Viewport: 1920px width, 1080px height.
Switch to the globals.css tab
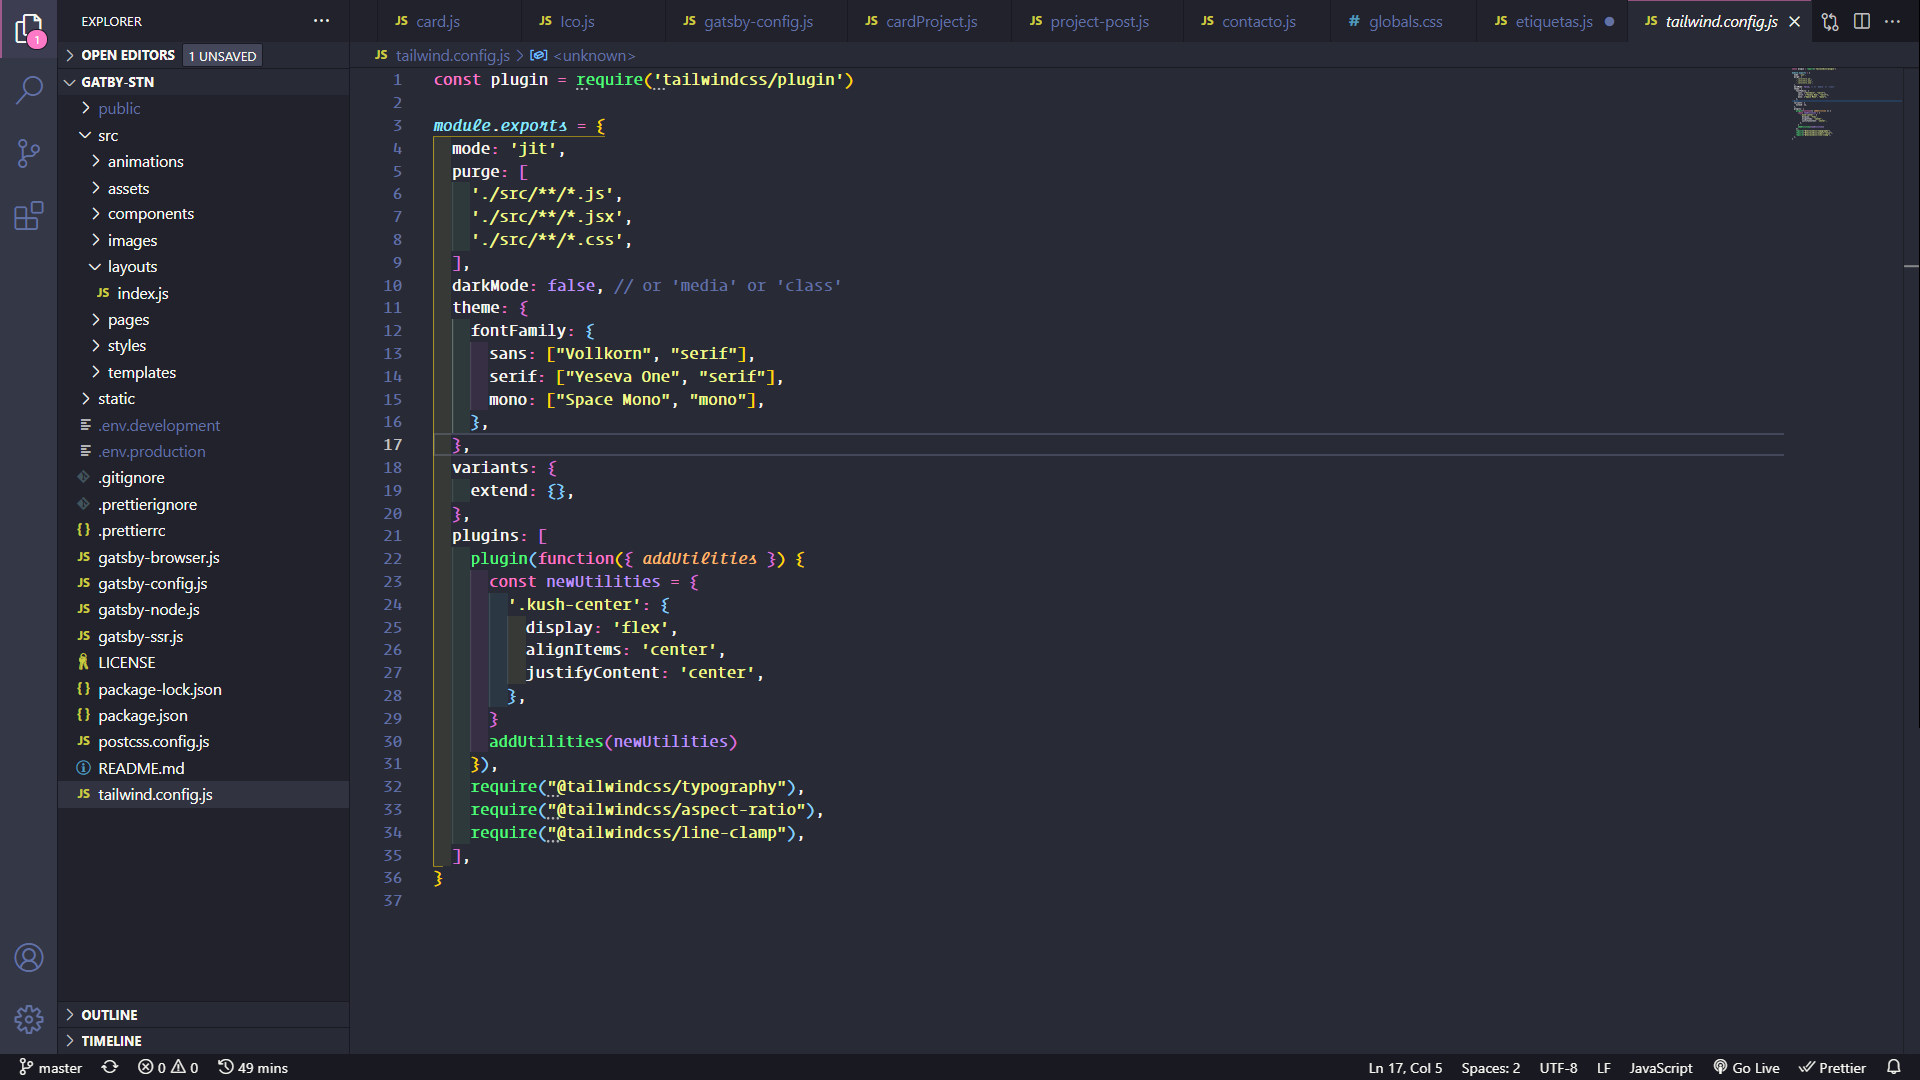[x=1404, y=21]
